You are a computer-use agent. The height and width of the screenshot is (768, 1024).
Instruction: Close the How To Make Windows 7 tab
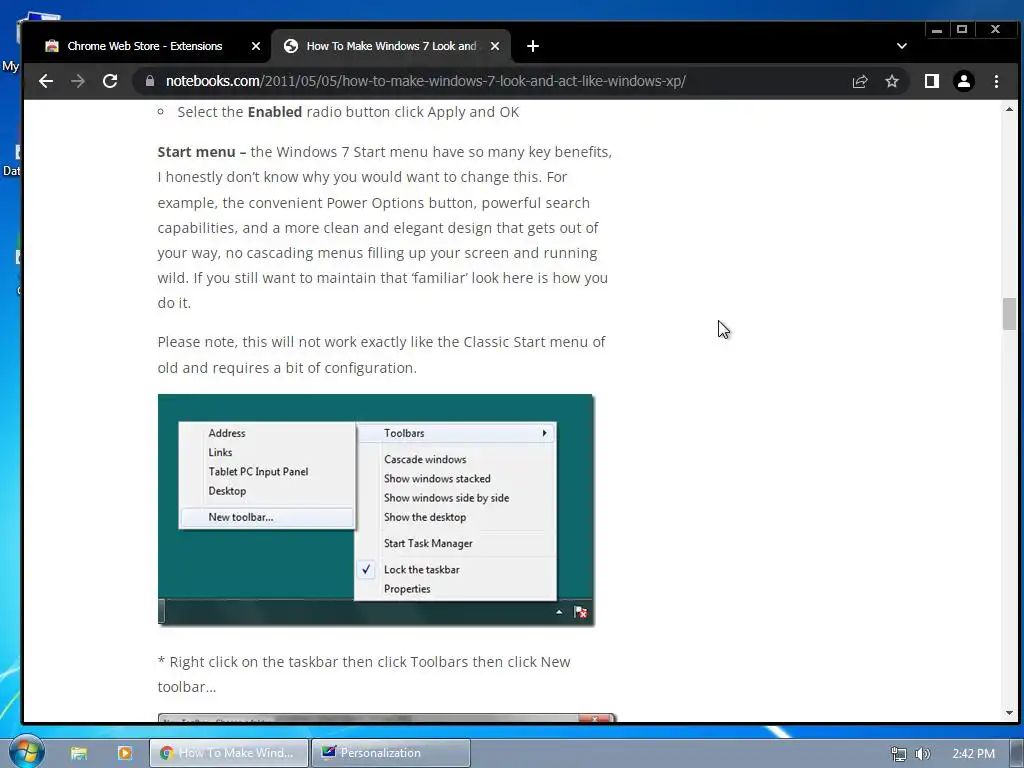click(495, 46)
